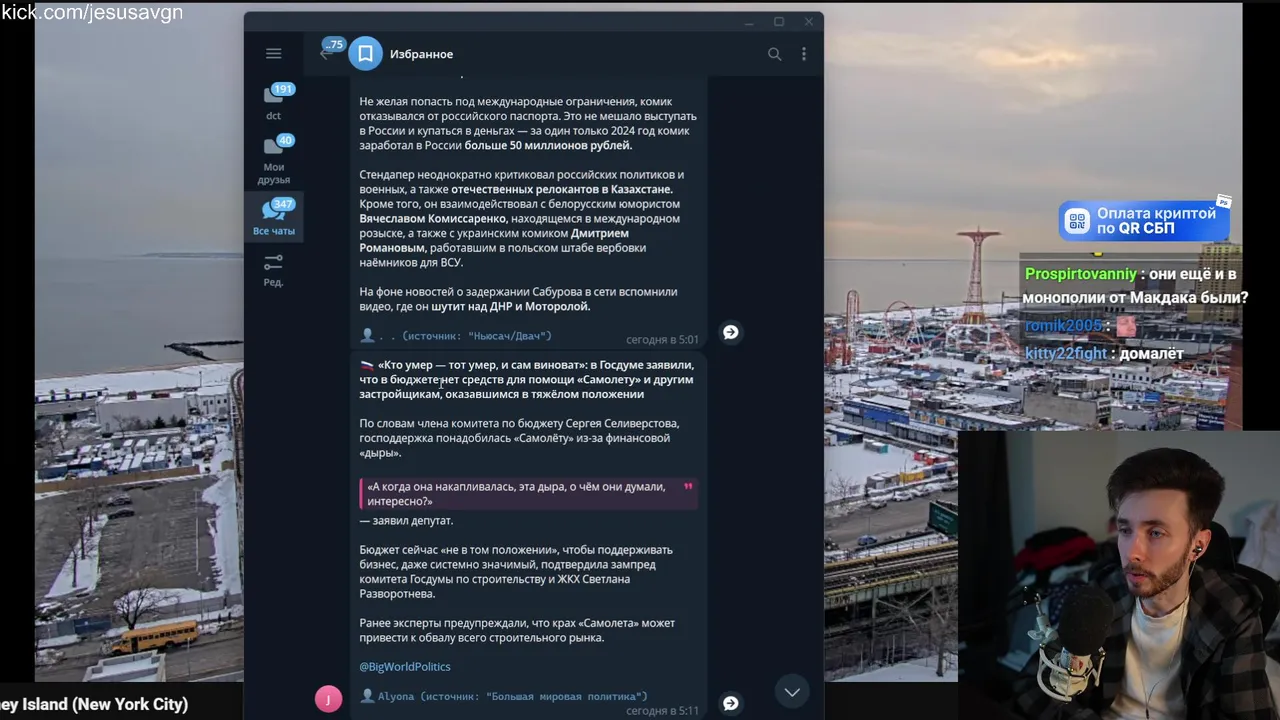1280x720 pixels.
Task: Minimize the Telegram window
Action: coord(749,22)
